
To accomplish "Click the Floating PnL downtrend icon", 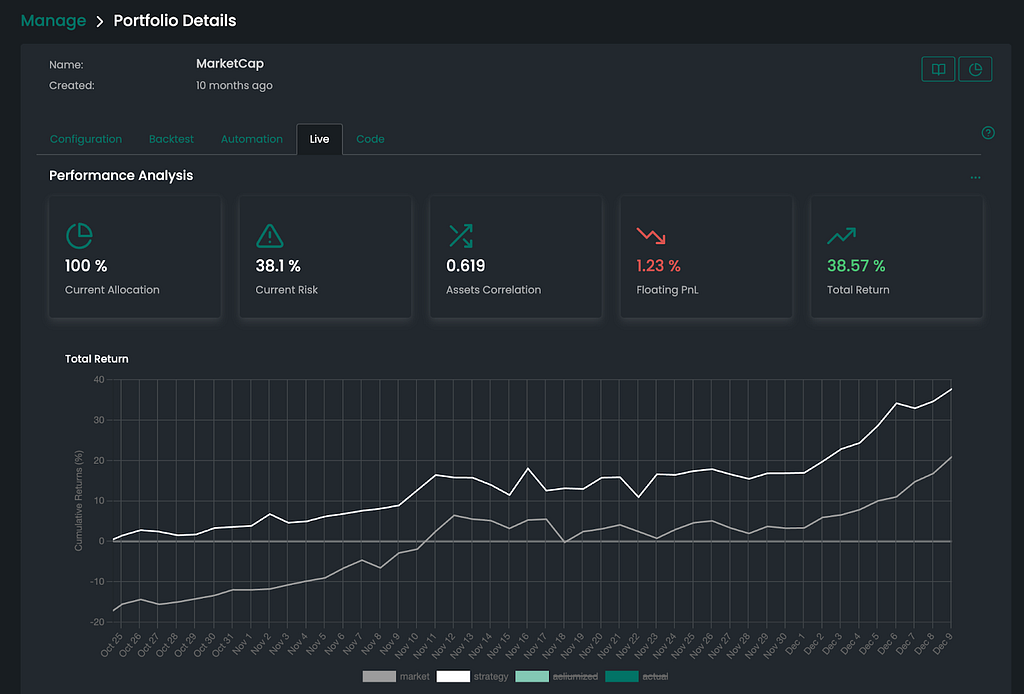I will point(650,236).
